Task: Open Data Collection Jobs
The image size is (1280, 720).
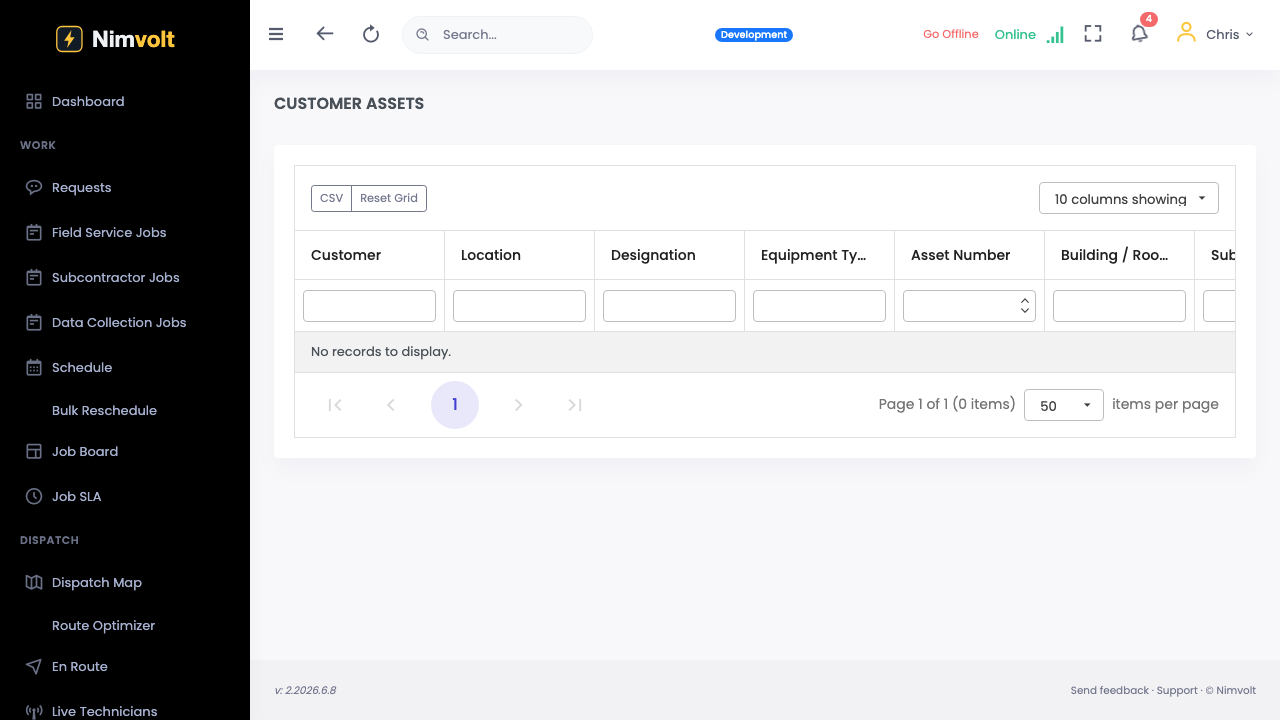Action: 119,322
